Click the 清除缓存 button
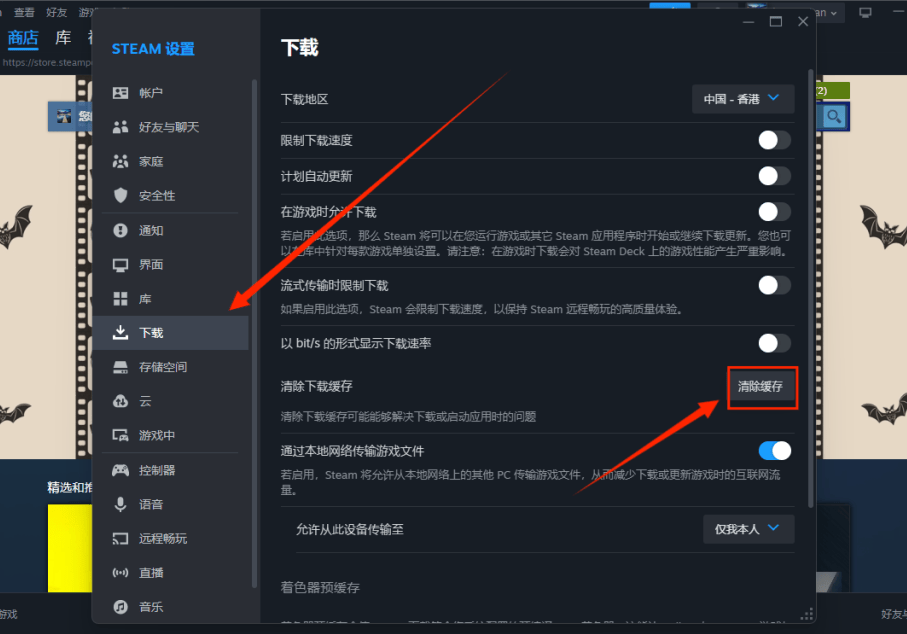Screen dimensions: 907x634 (x=760, y=386)
